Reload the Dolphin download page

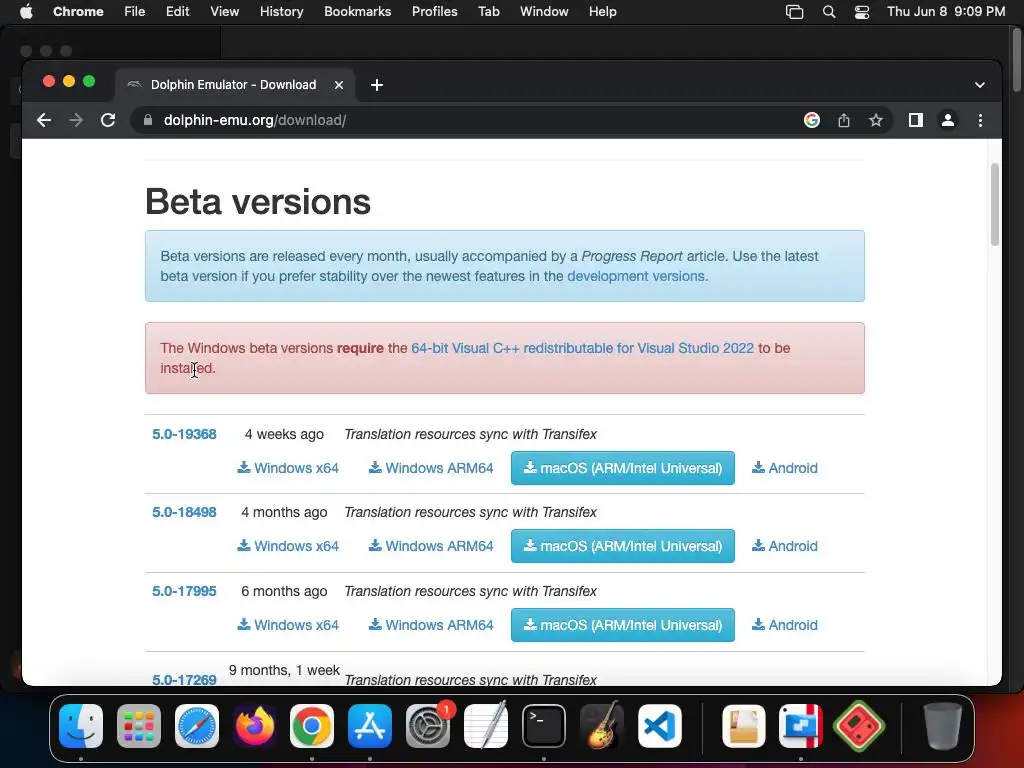(x=108, y=120)
